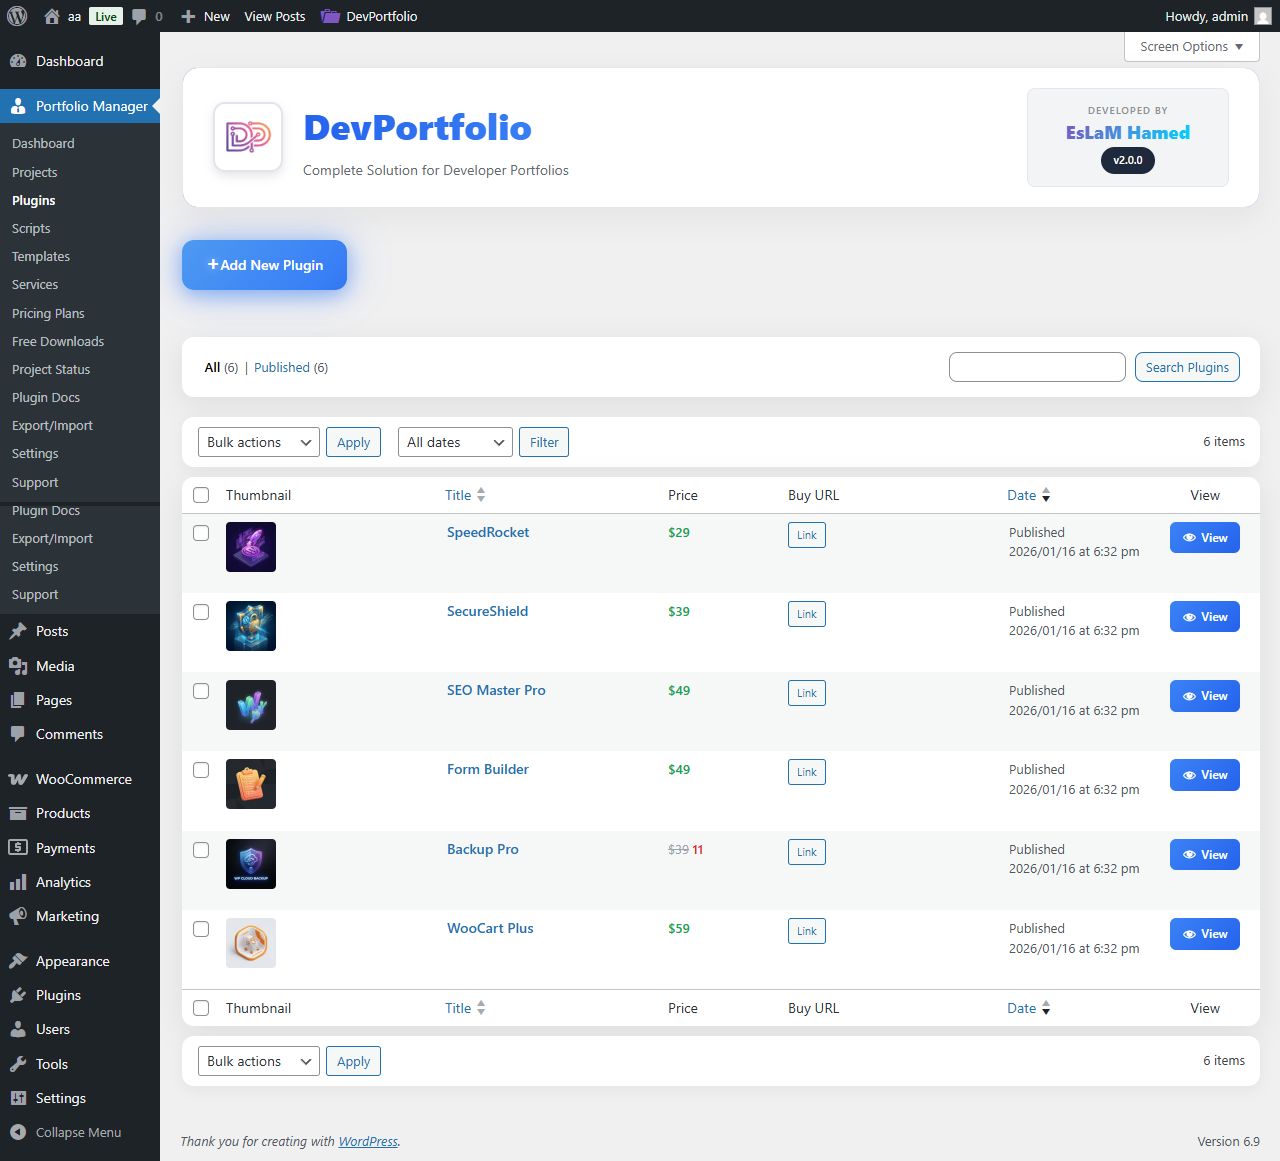Open the SecureShield title link
Screen dimensions: 1280x1161
point(488,611)
